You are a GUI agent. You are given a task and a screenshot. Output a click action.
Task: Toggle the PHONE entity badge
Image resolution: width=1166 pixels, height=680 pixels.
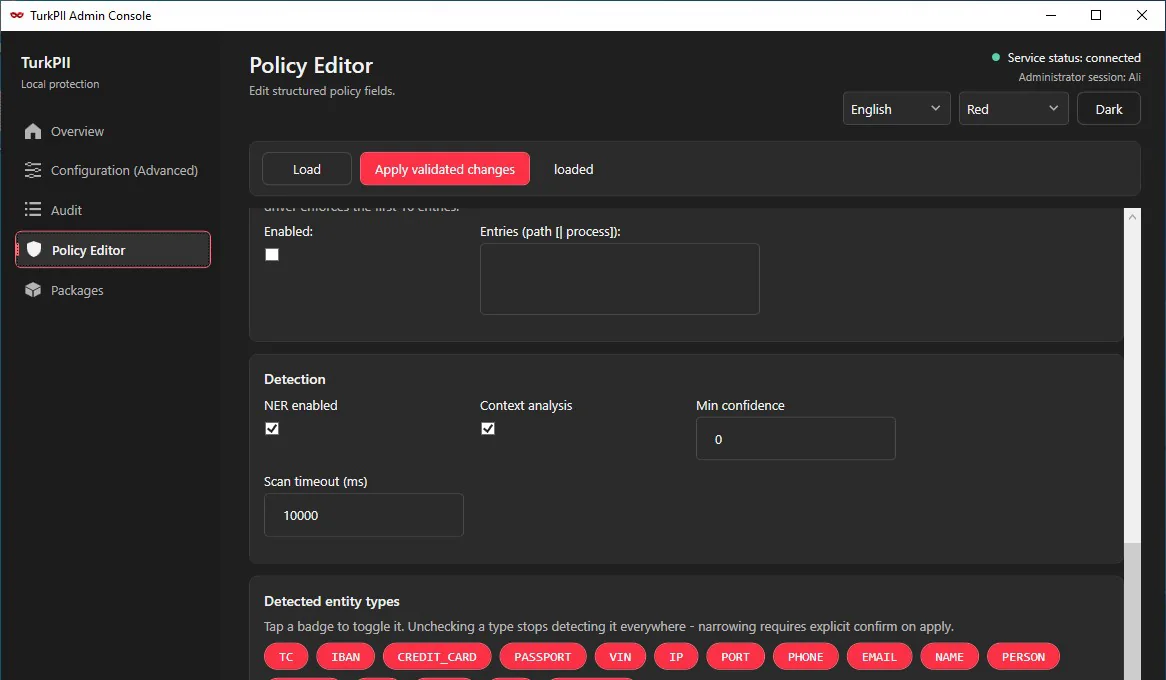click(x=805, y=657)
